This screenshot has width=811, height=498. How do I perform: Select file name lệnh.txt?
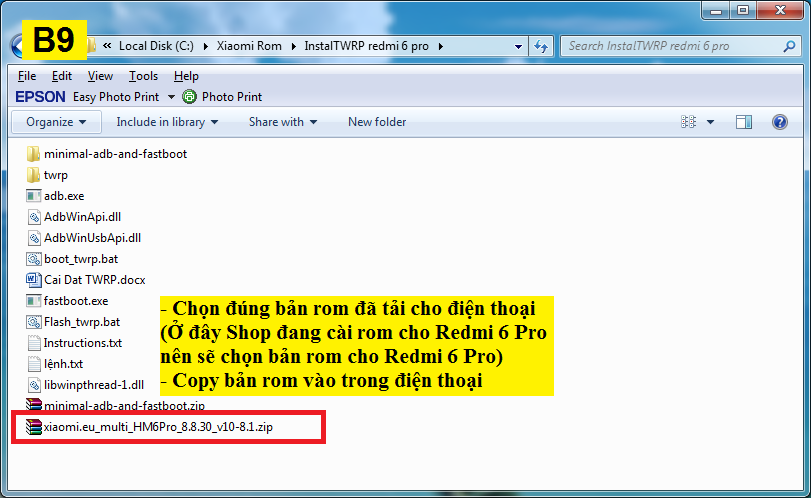pyautogui.click(x=63, y=364)
